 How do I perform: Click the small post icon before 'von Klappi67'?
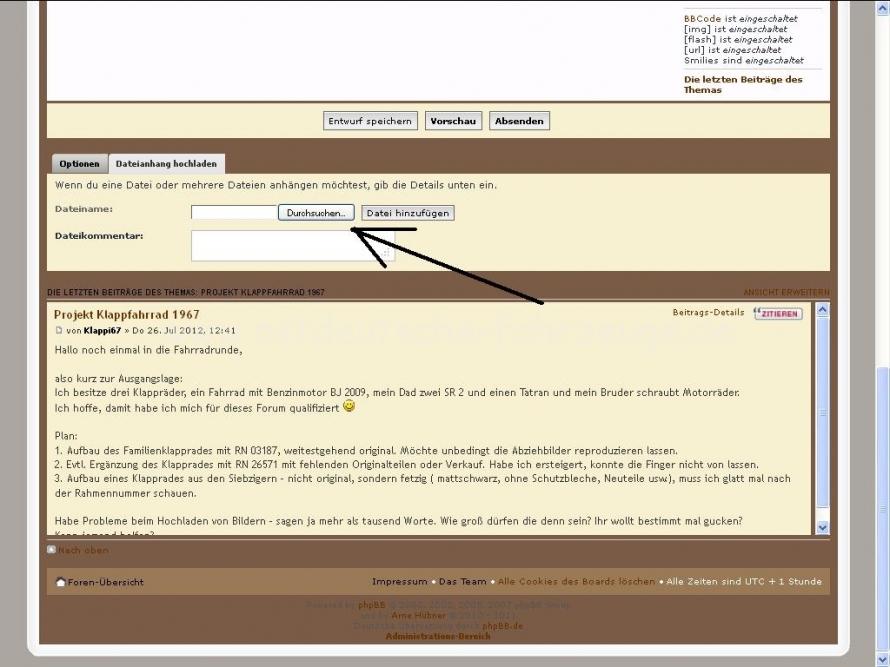59,330
